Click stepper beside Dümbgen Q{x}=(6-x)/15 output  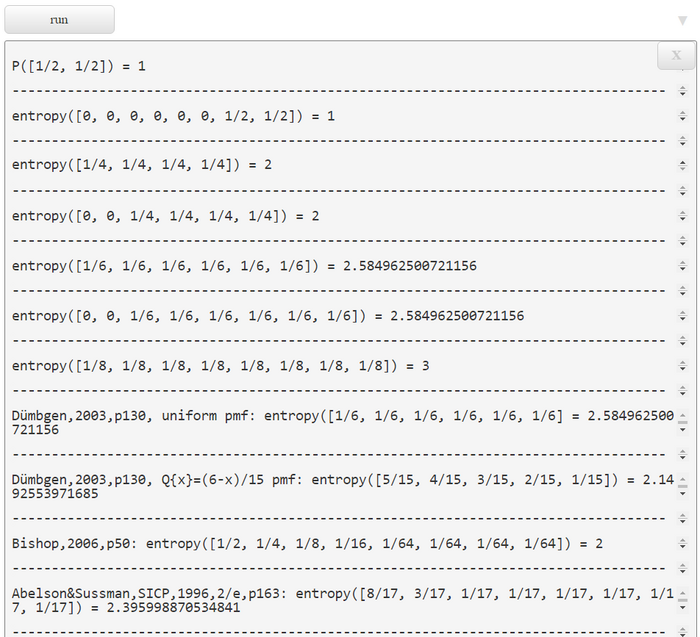[x=682, y=487]
